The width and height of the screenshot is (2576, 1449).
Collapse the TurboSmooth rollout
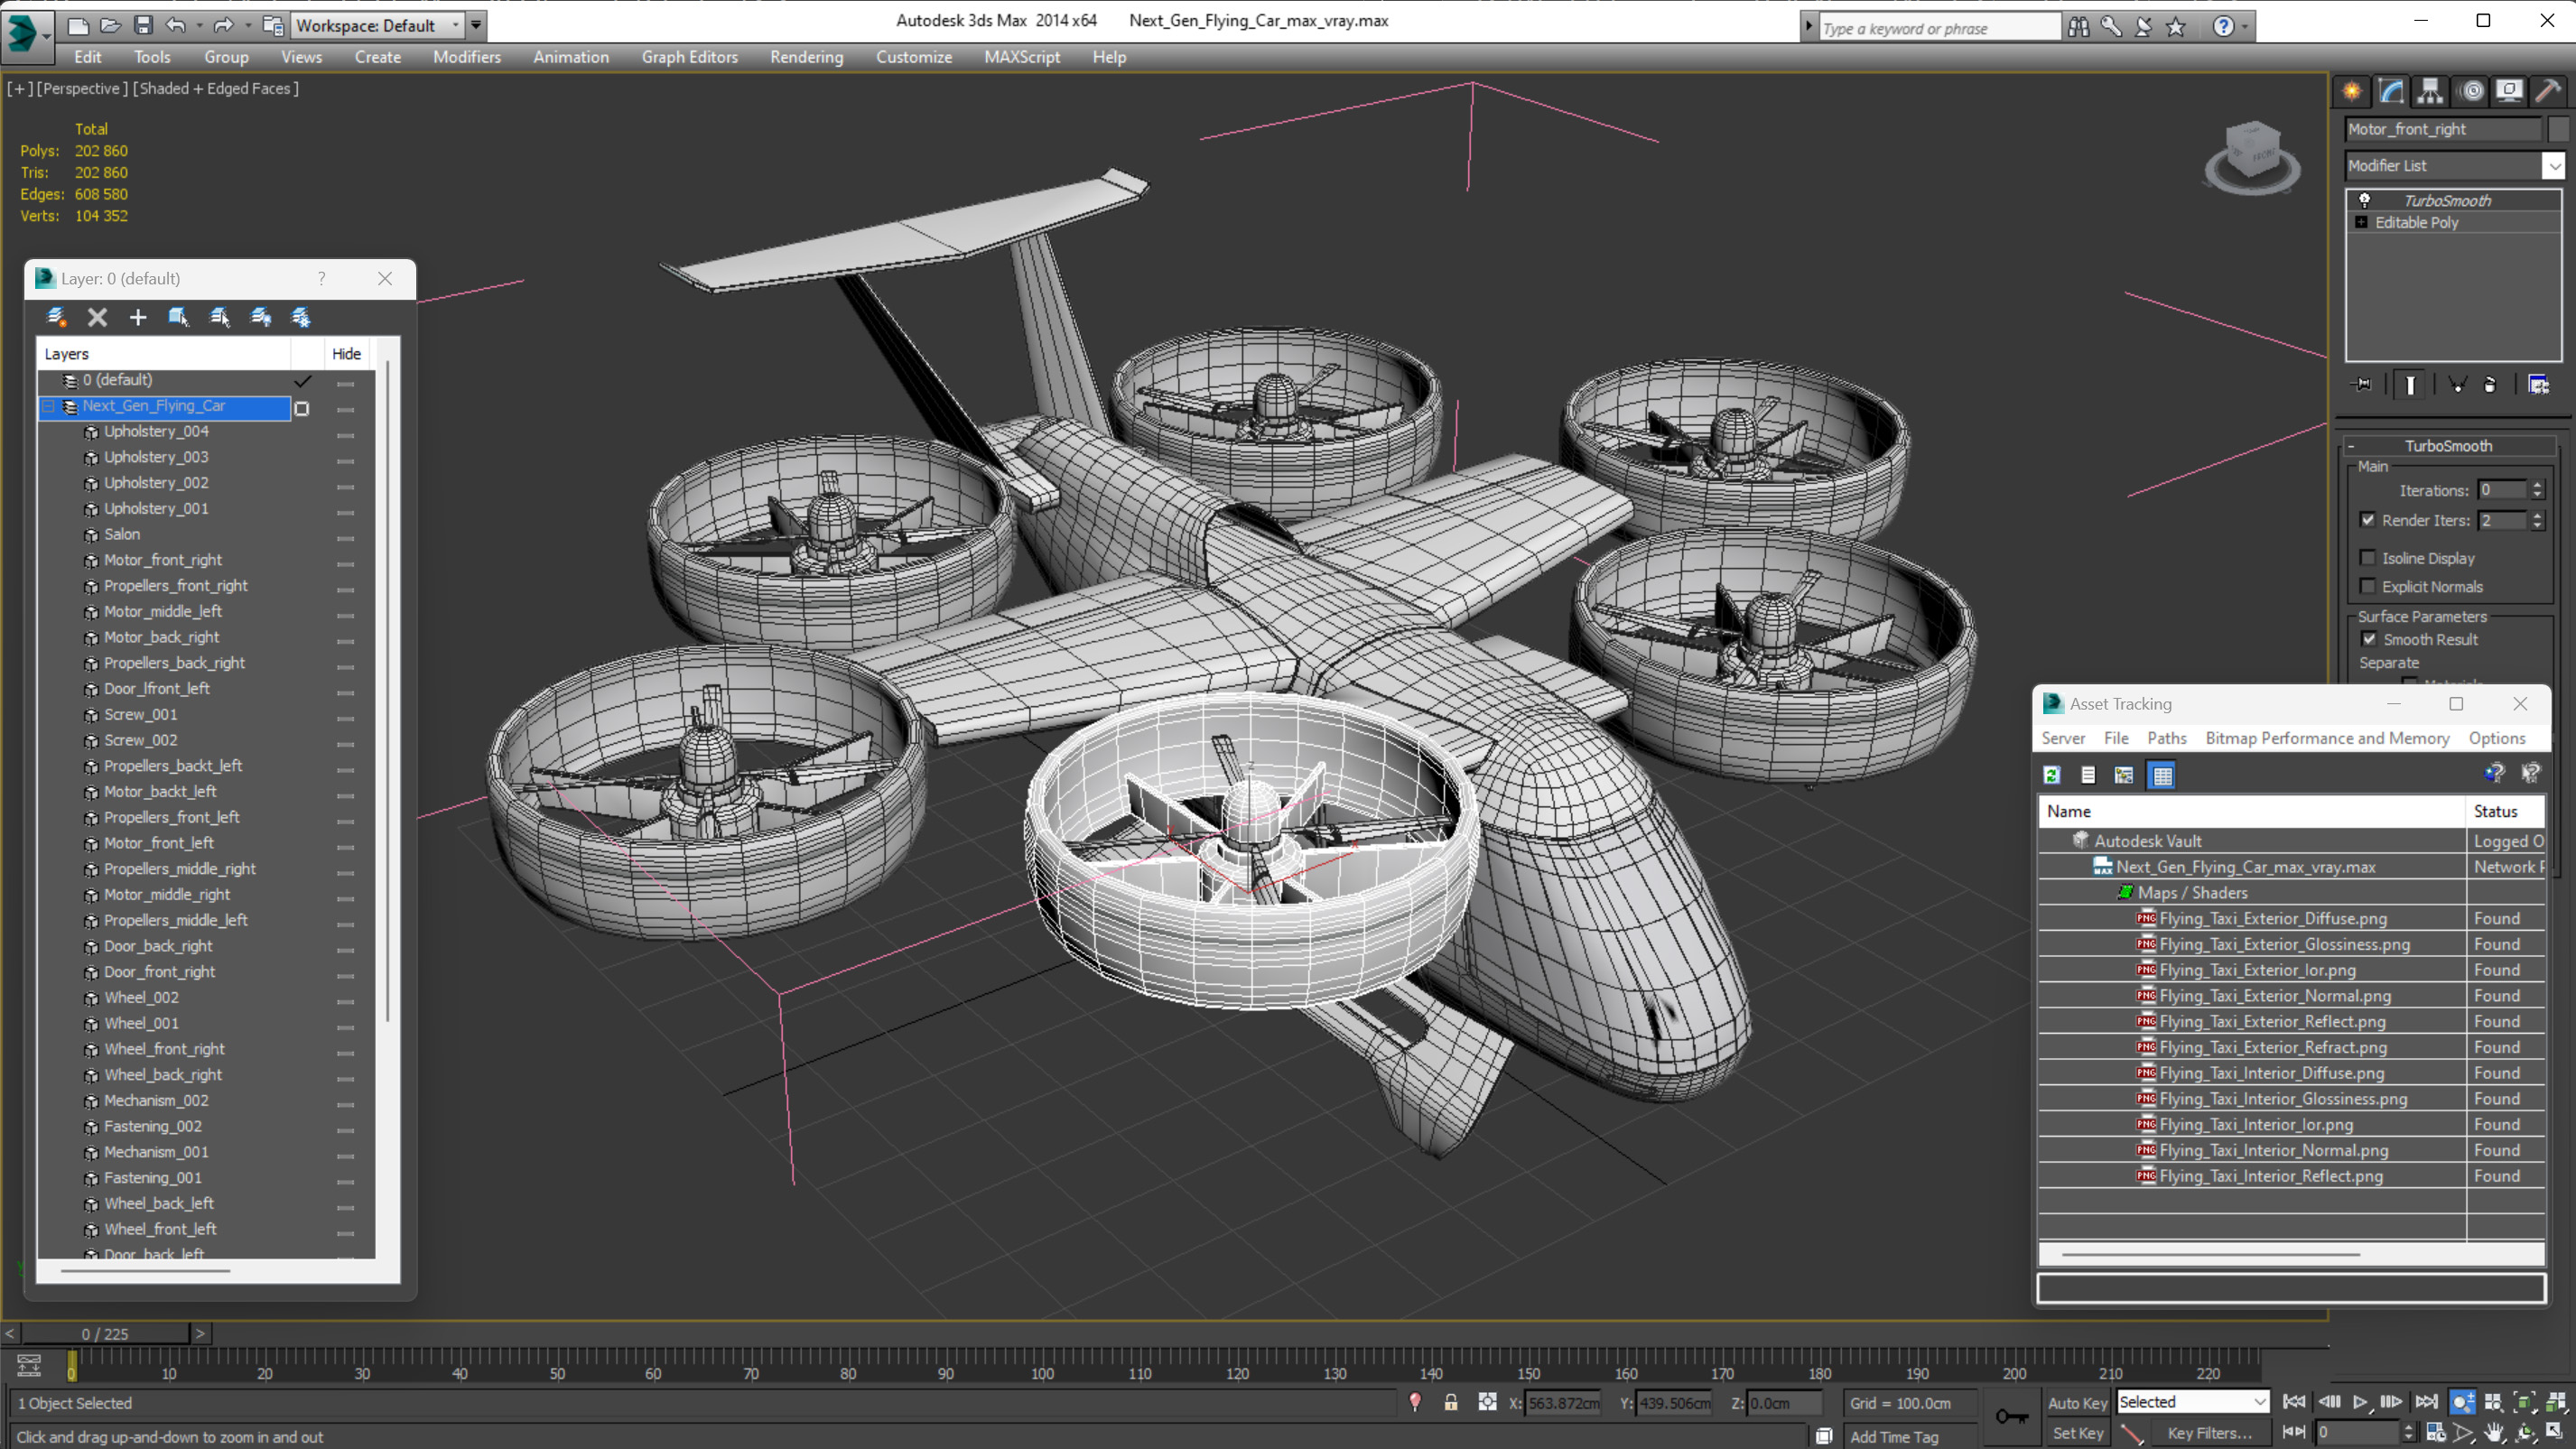click(x=2448, y=445)
